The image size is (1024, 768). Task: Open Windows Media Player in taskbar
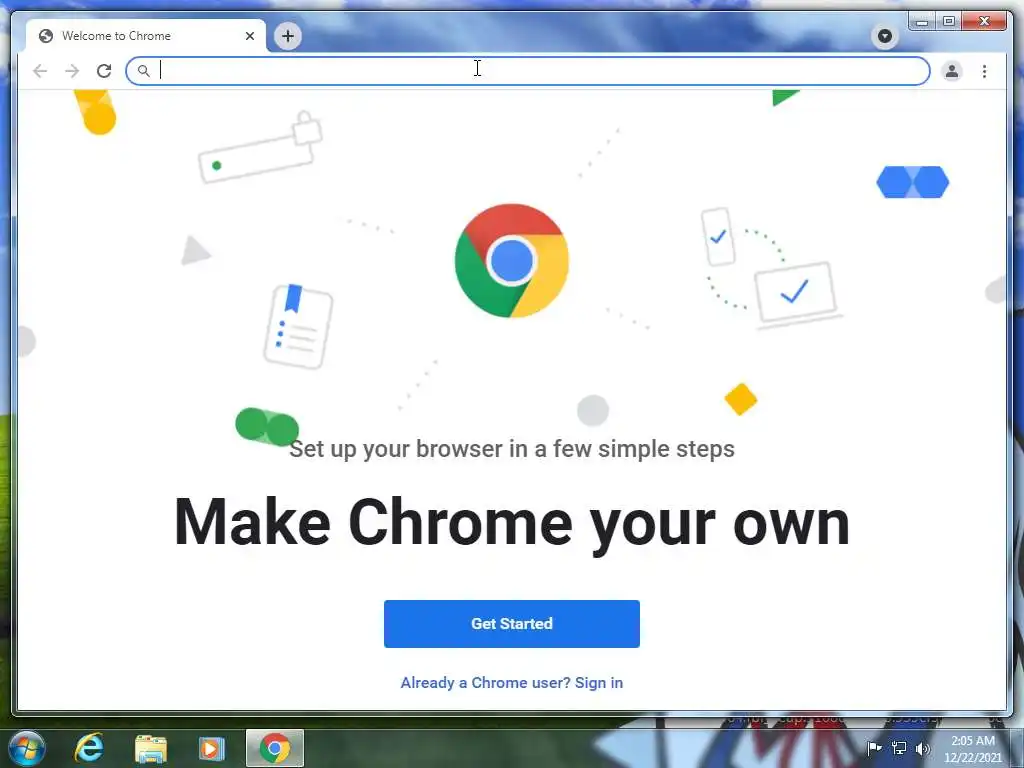211,748
